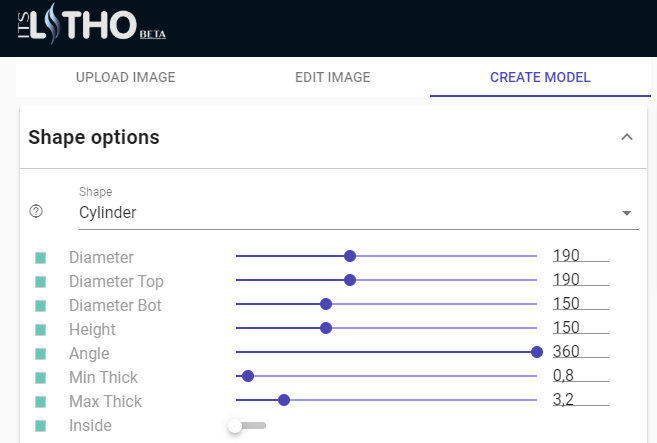Switch to the Edit Image tab

coord(333,77)
